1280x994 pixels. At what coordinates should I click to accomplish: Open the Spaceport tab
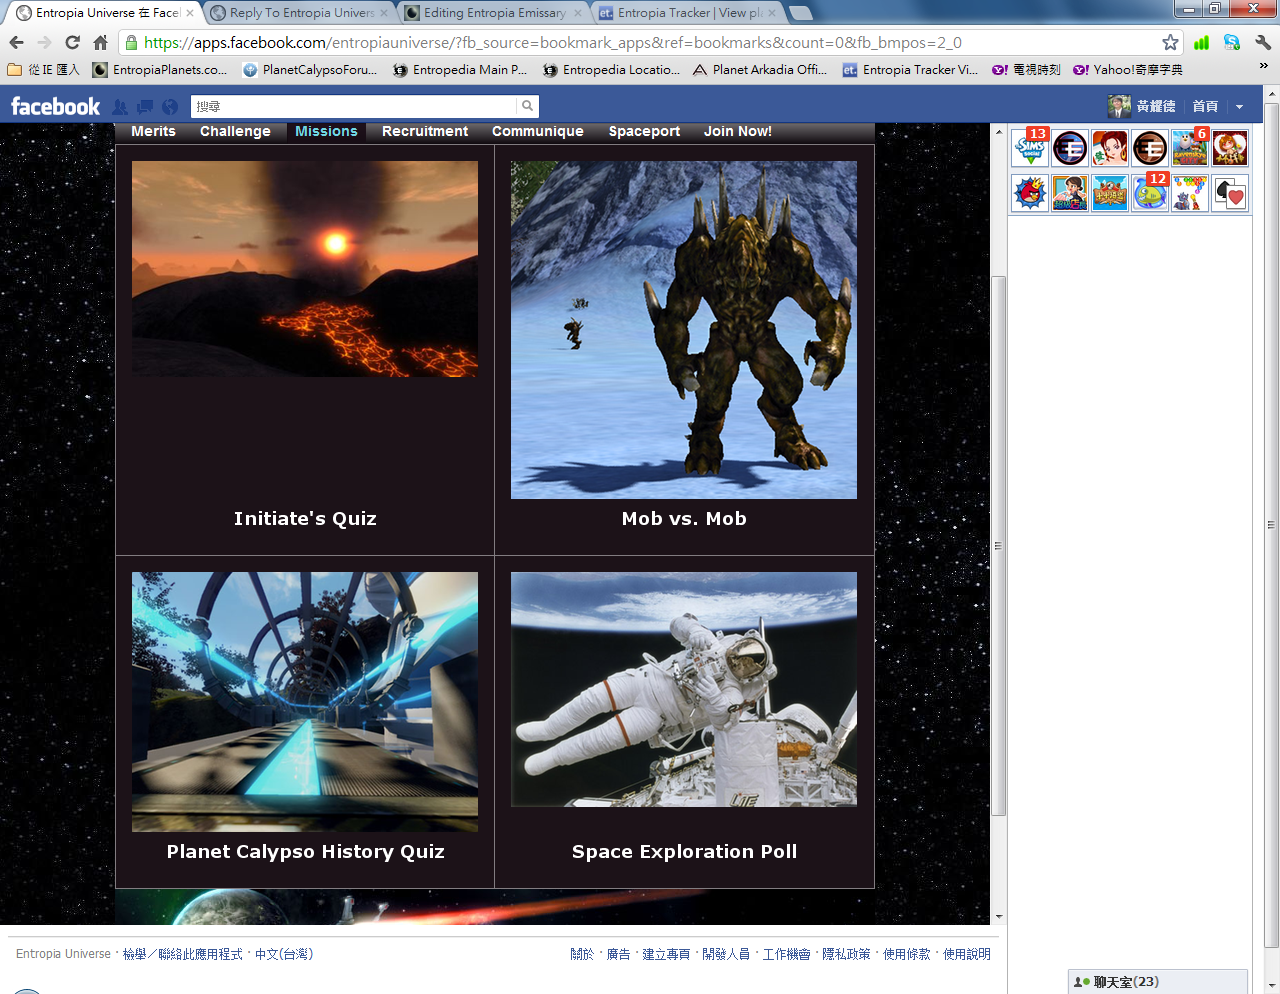tap(644, 131)
